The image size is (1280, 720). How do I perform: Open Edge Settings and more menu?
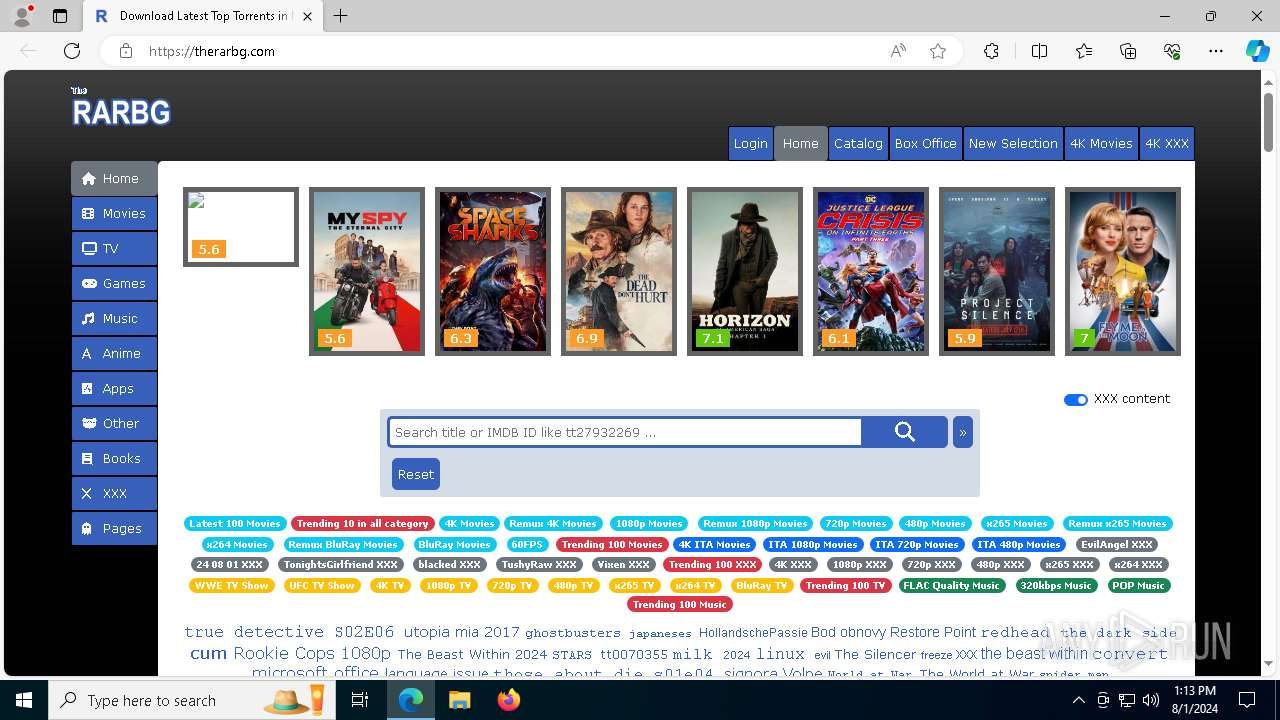[x=1216, y=51]
